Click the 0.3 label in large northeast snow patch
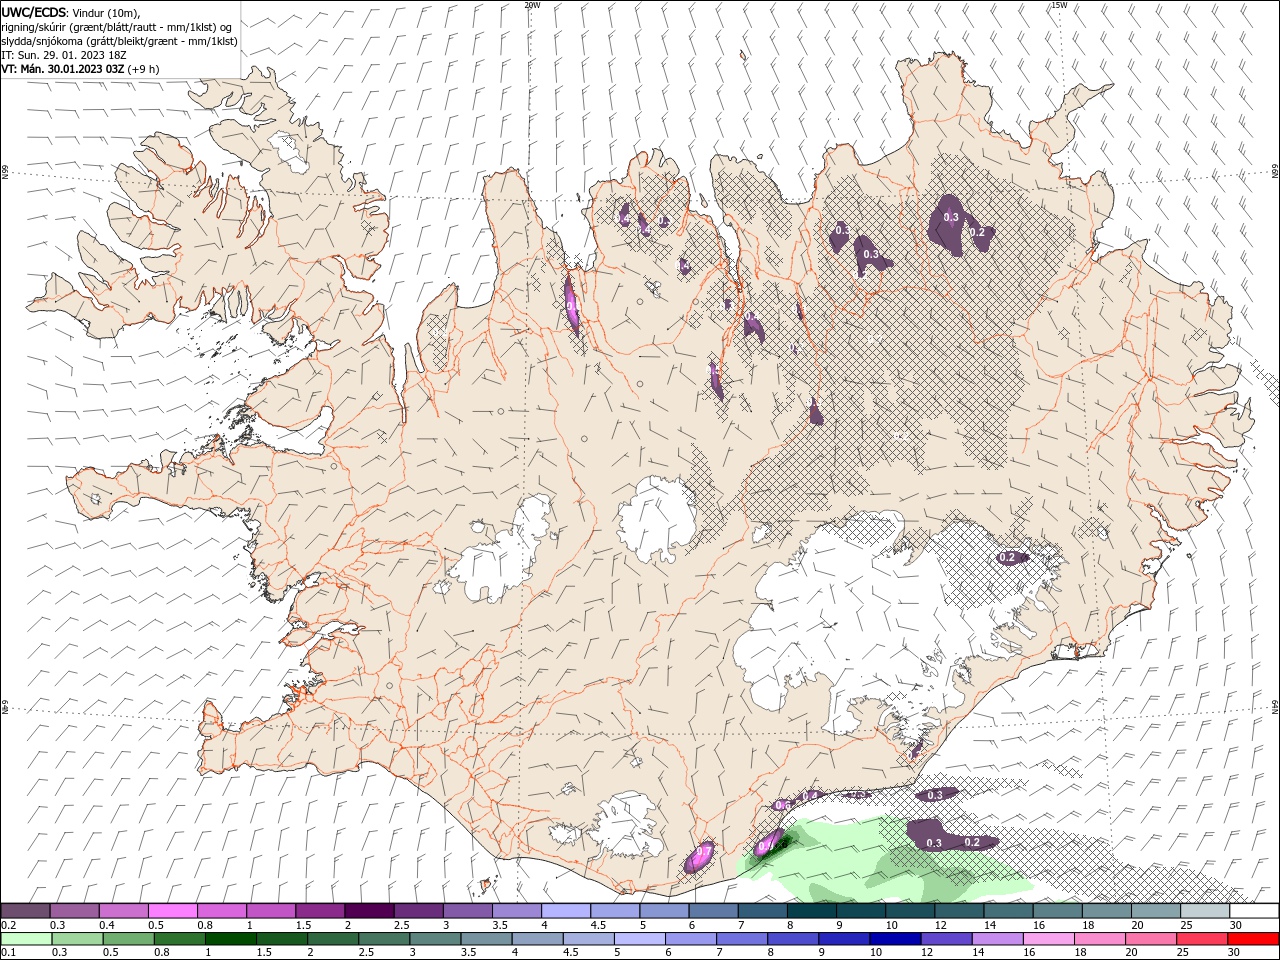 (951, 217)
